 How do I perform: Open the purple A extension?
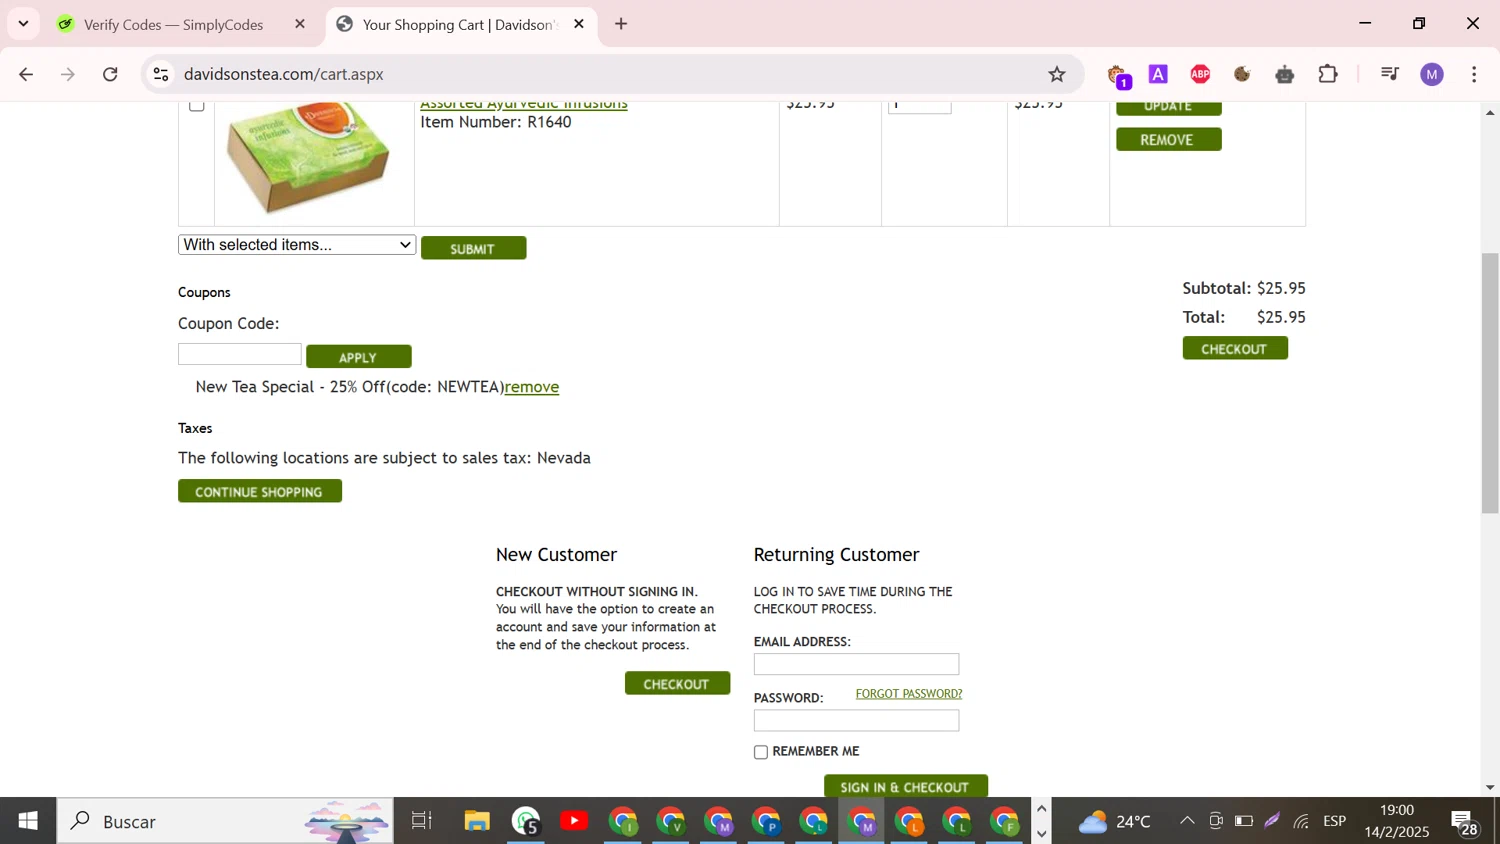(1158, 74)
